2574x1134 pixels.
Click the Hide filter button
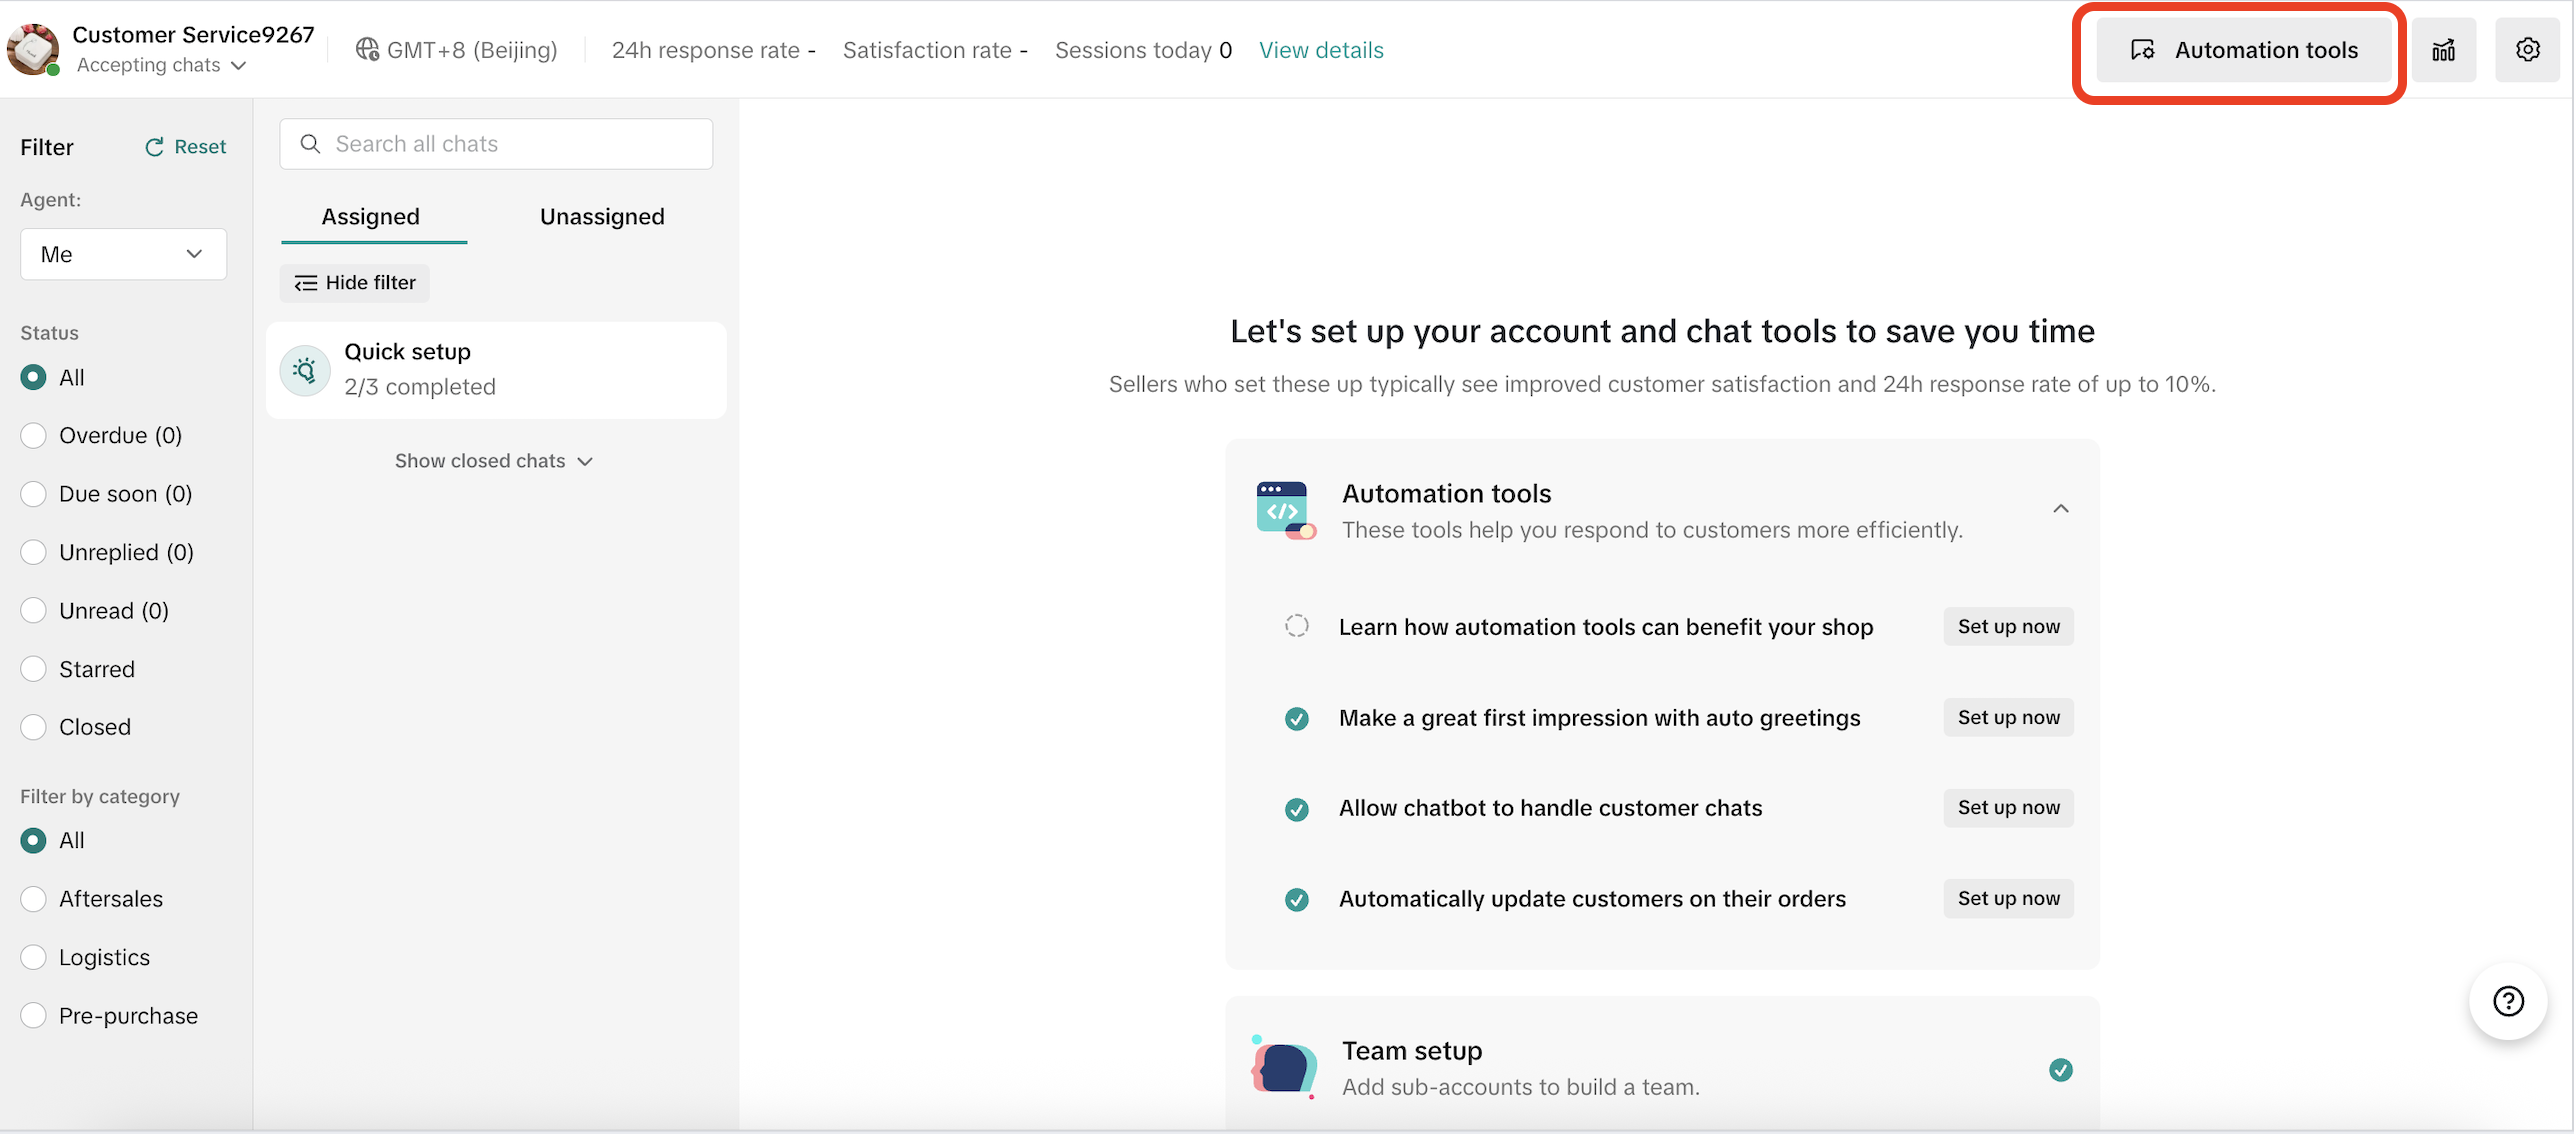pos(355,283)
